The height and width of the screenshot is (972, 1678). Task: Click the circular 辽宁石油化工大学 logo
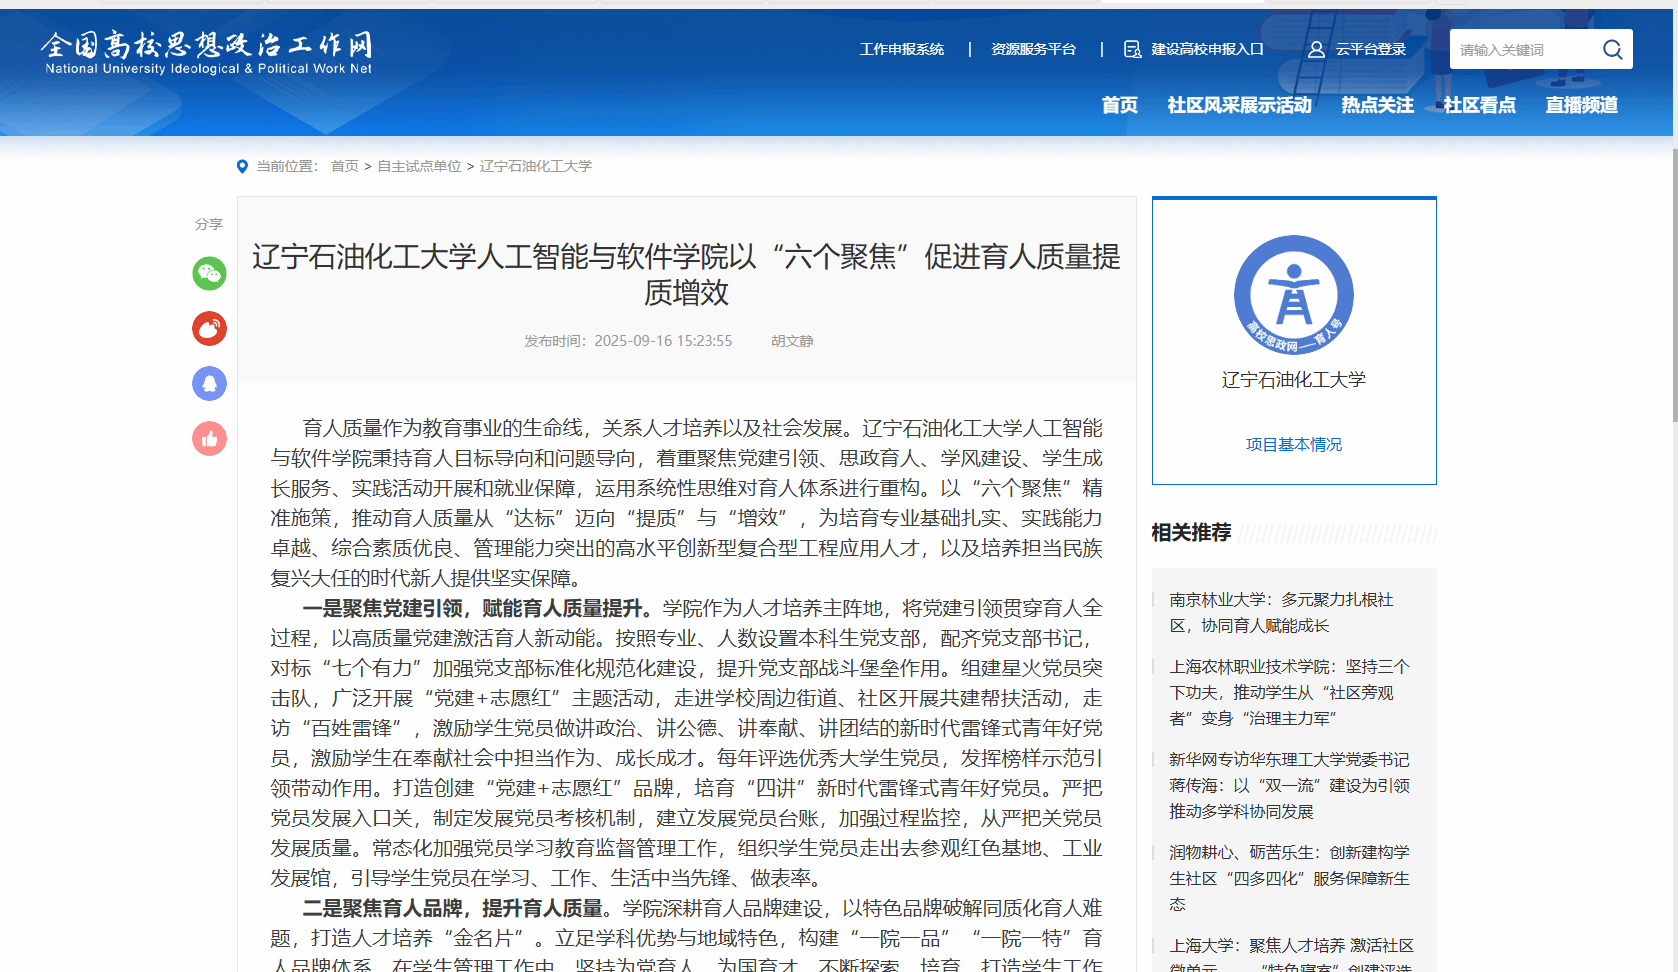pyautogui.click(x=1293, y=295)
